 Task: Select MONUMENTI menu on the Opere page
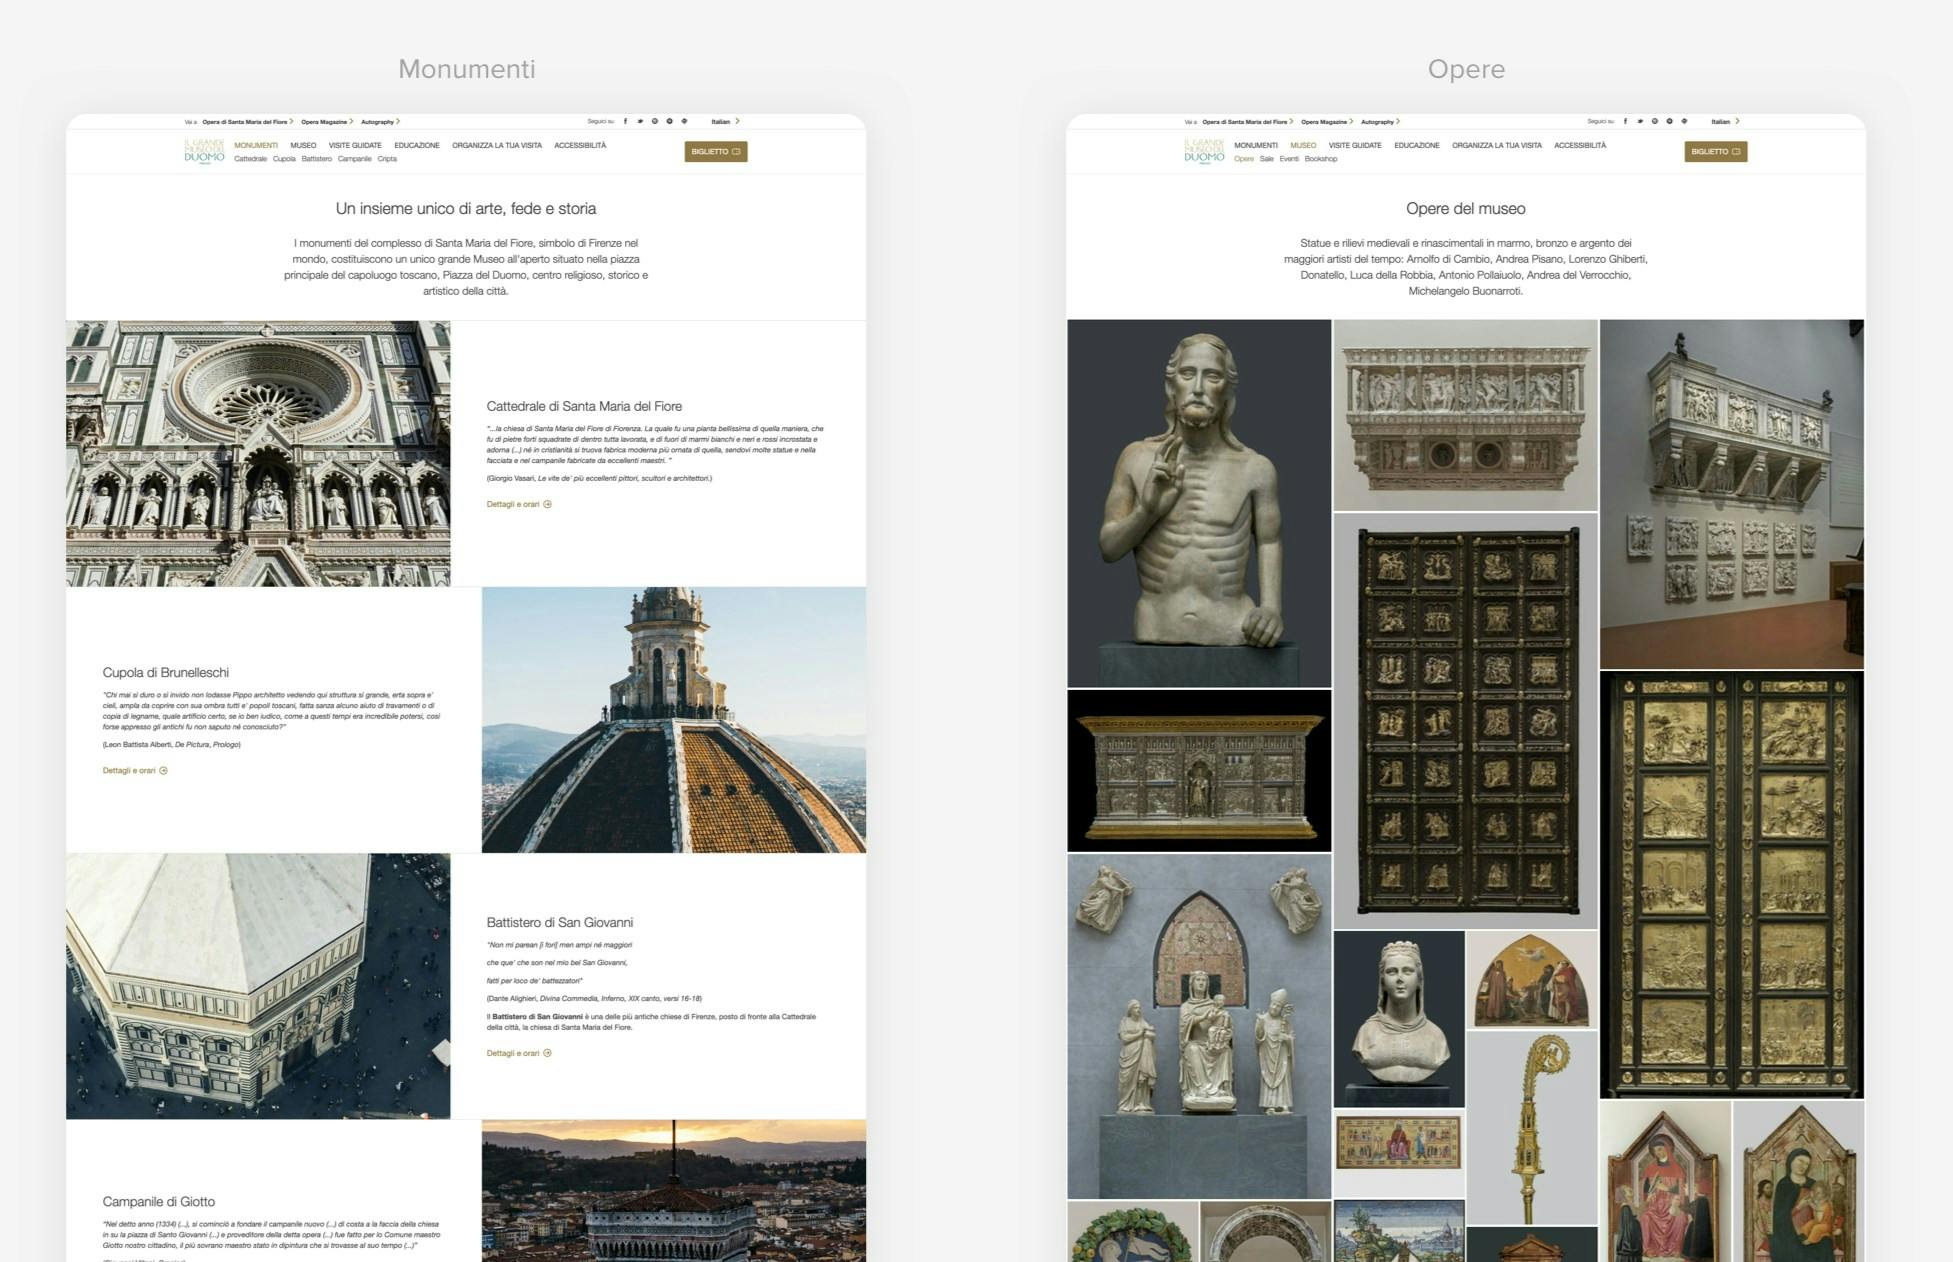coord(1256,145)
